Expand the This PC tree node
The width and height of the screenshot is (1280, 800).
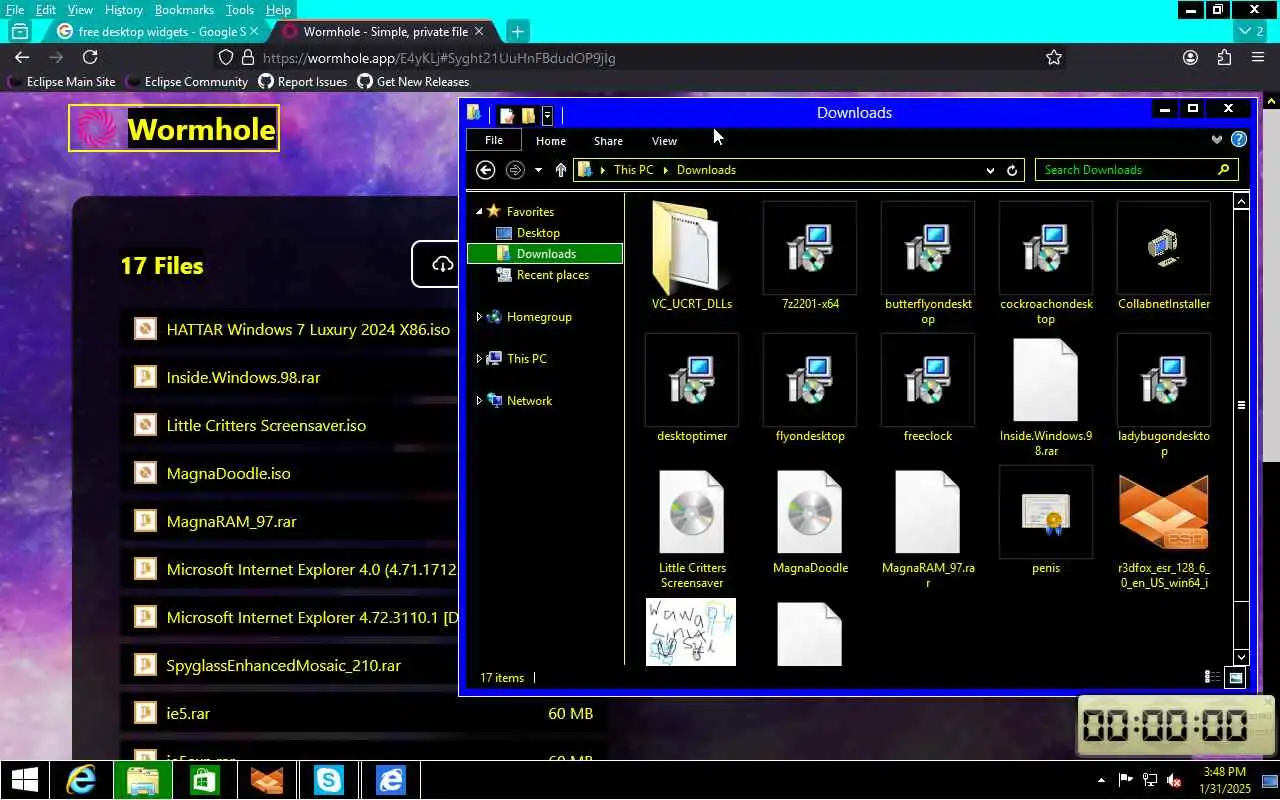(479, 359)
